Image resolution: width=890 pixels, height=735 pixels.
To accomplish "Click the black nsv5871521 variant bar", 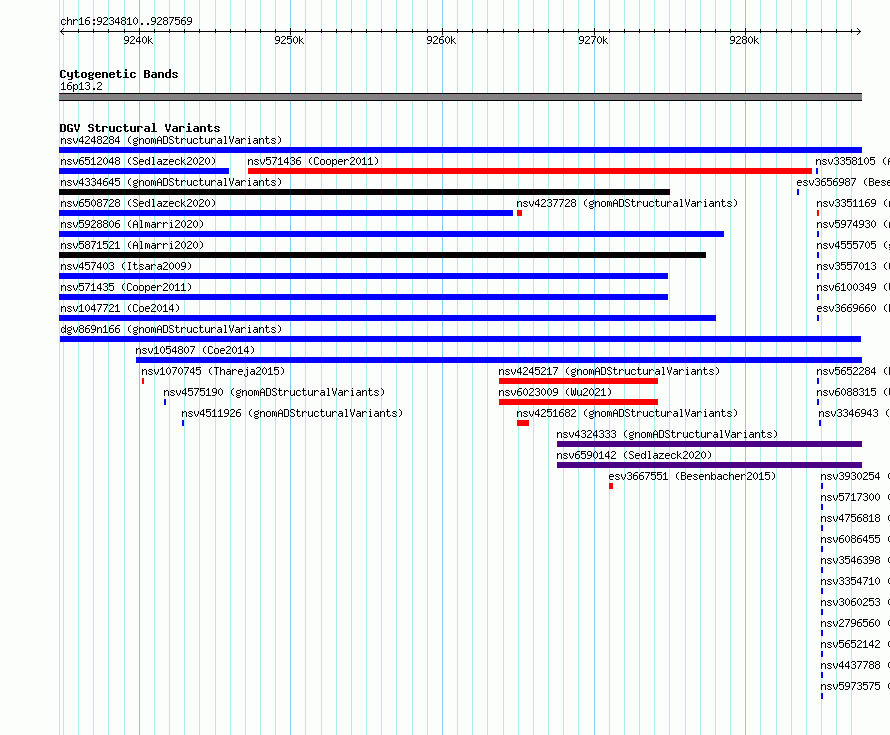I will point(383,255).
